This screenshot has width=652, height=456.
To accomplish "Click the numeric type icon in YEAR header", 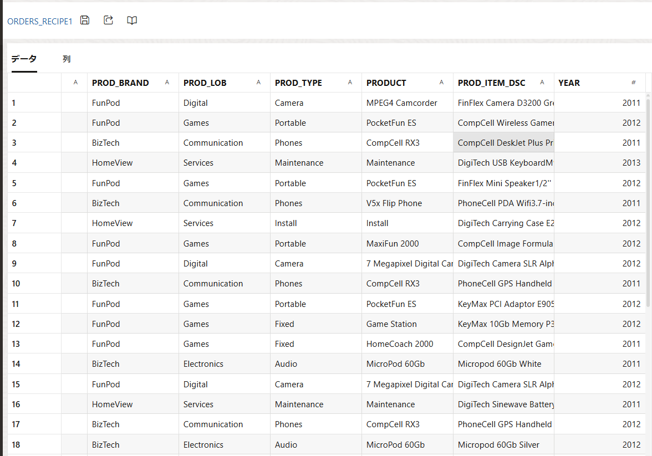I will (x=634, y=82).
